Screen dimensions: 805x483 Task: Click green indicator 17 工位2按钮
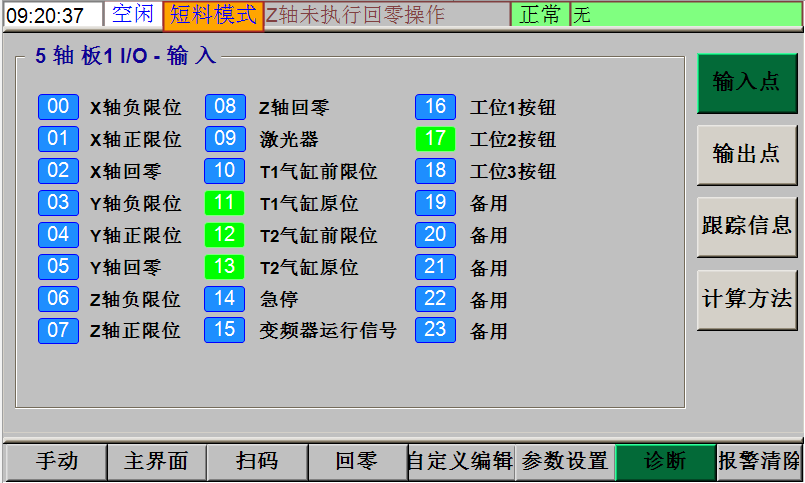click(x=435, y=139)
